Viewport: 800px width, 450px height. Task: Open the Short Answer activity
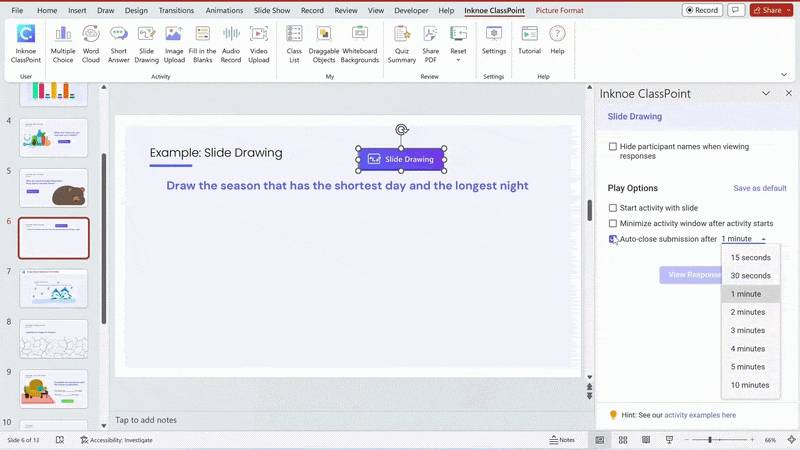(x=119, y=41)
